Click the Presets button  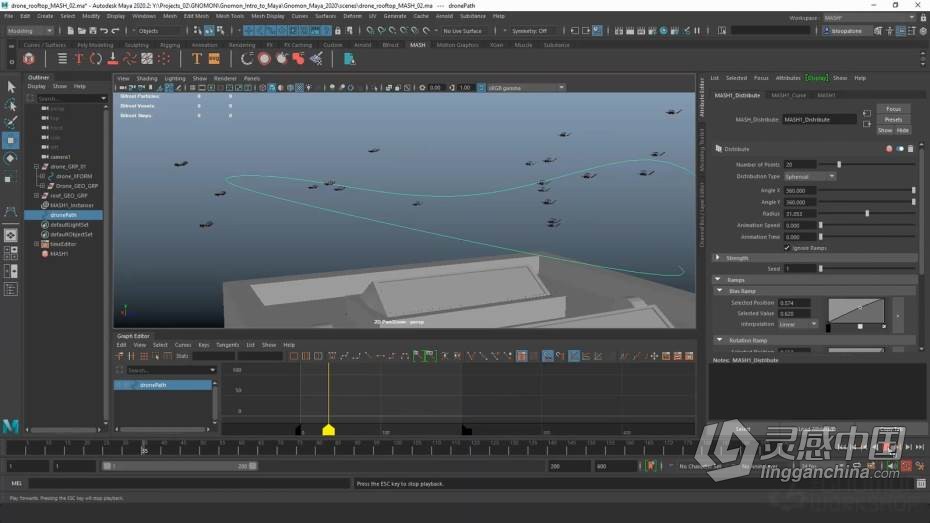(x=893, y=120)
